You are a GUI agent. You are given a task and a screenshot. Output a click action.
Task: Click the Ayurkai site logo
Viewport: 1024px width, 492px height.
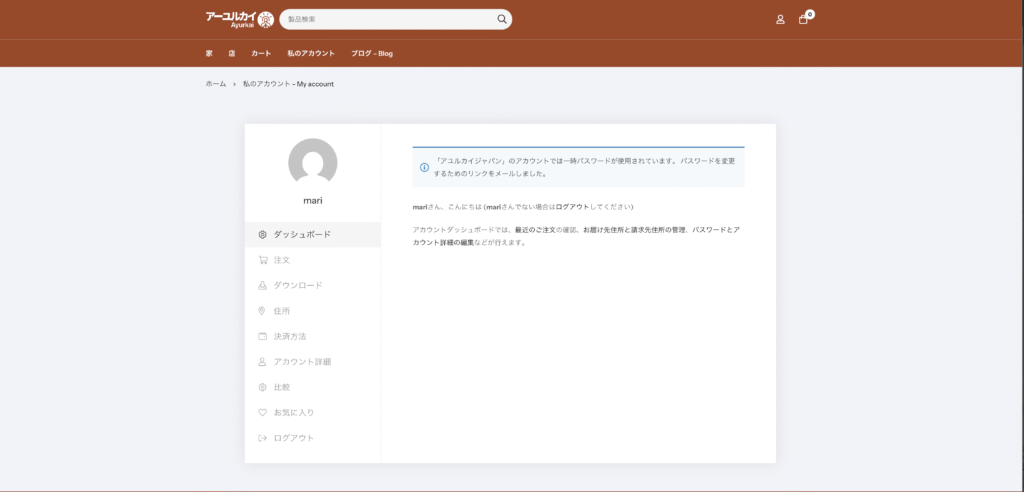(239, 19)
